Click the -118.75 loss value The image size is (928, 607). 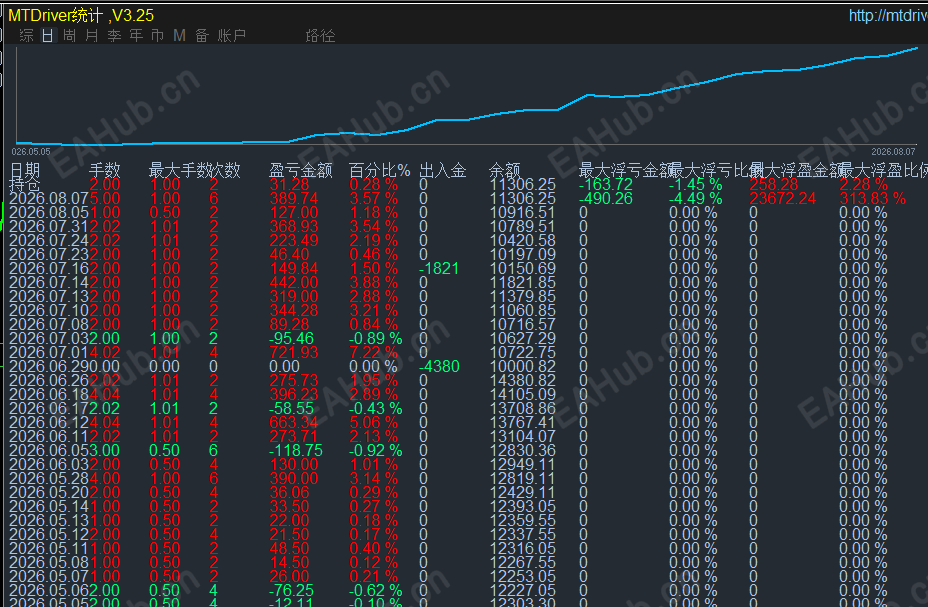[296, 451]
